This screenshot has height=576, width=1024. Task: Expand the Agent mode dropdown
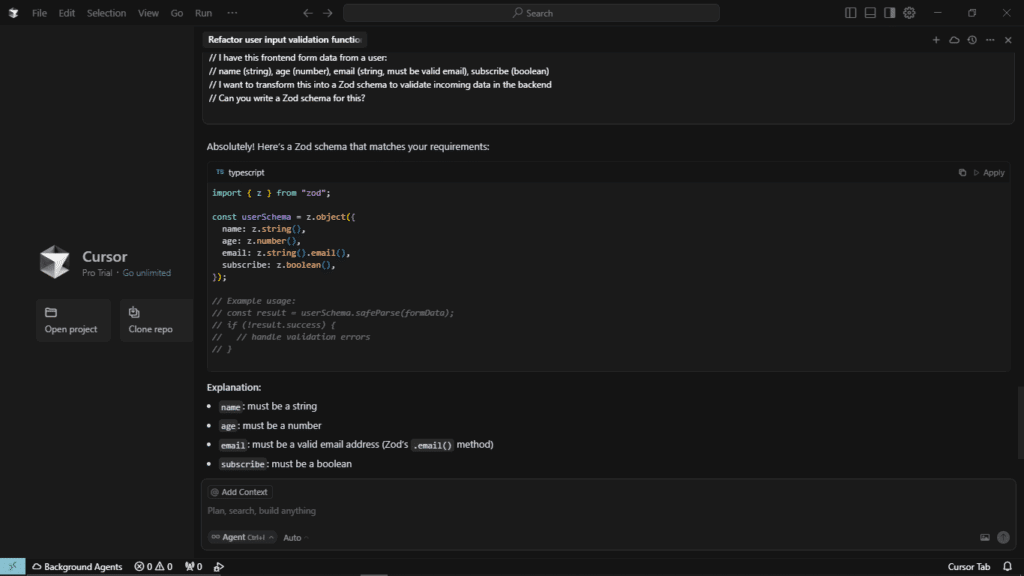click(241, 537)
